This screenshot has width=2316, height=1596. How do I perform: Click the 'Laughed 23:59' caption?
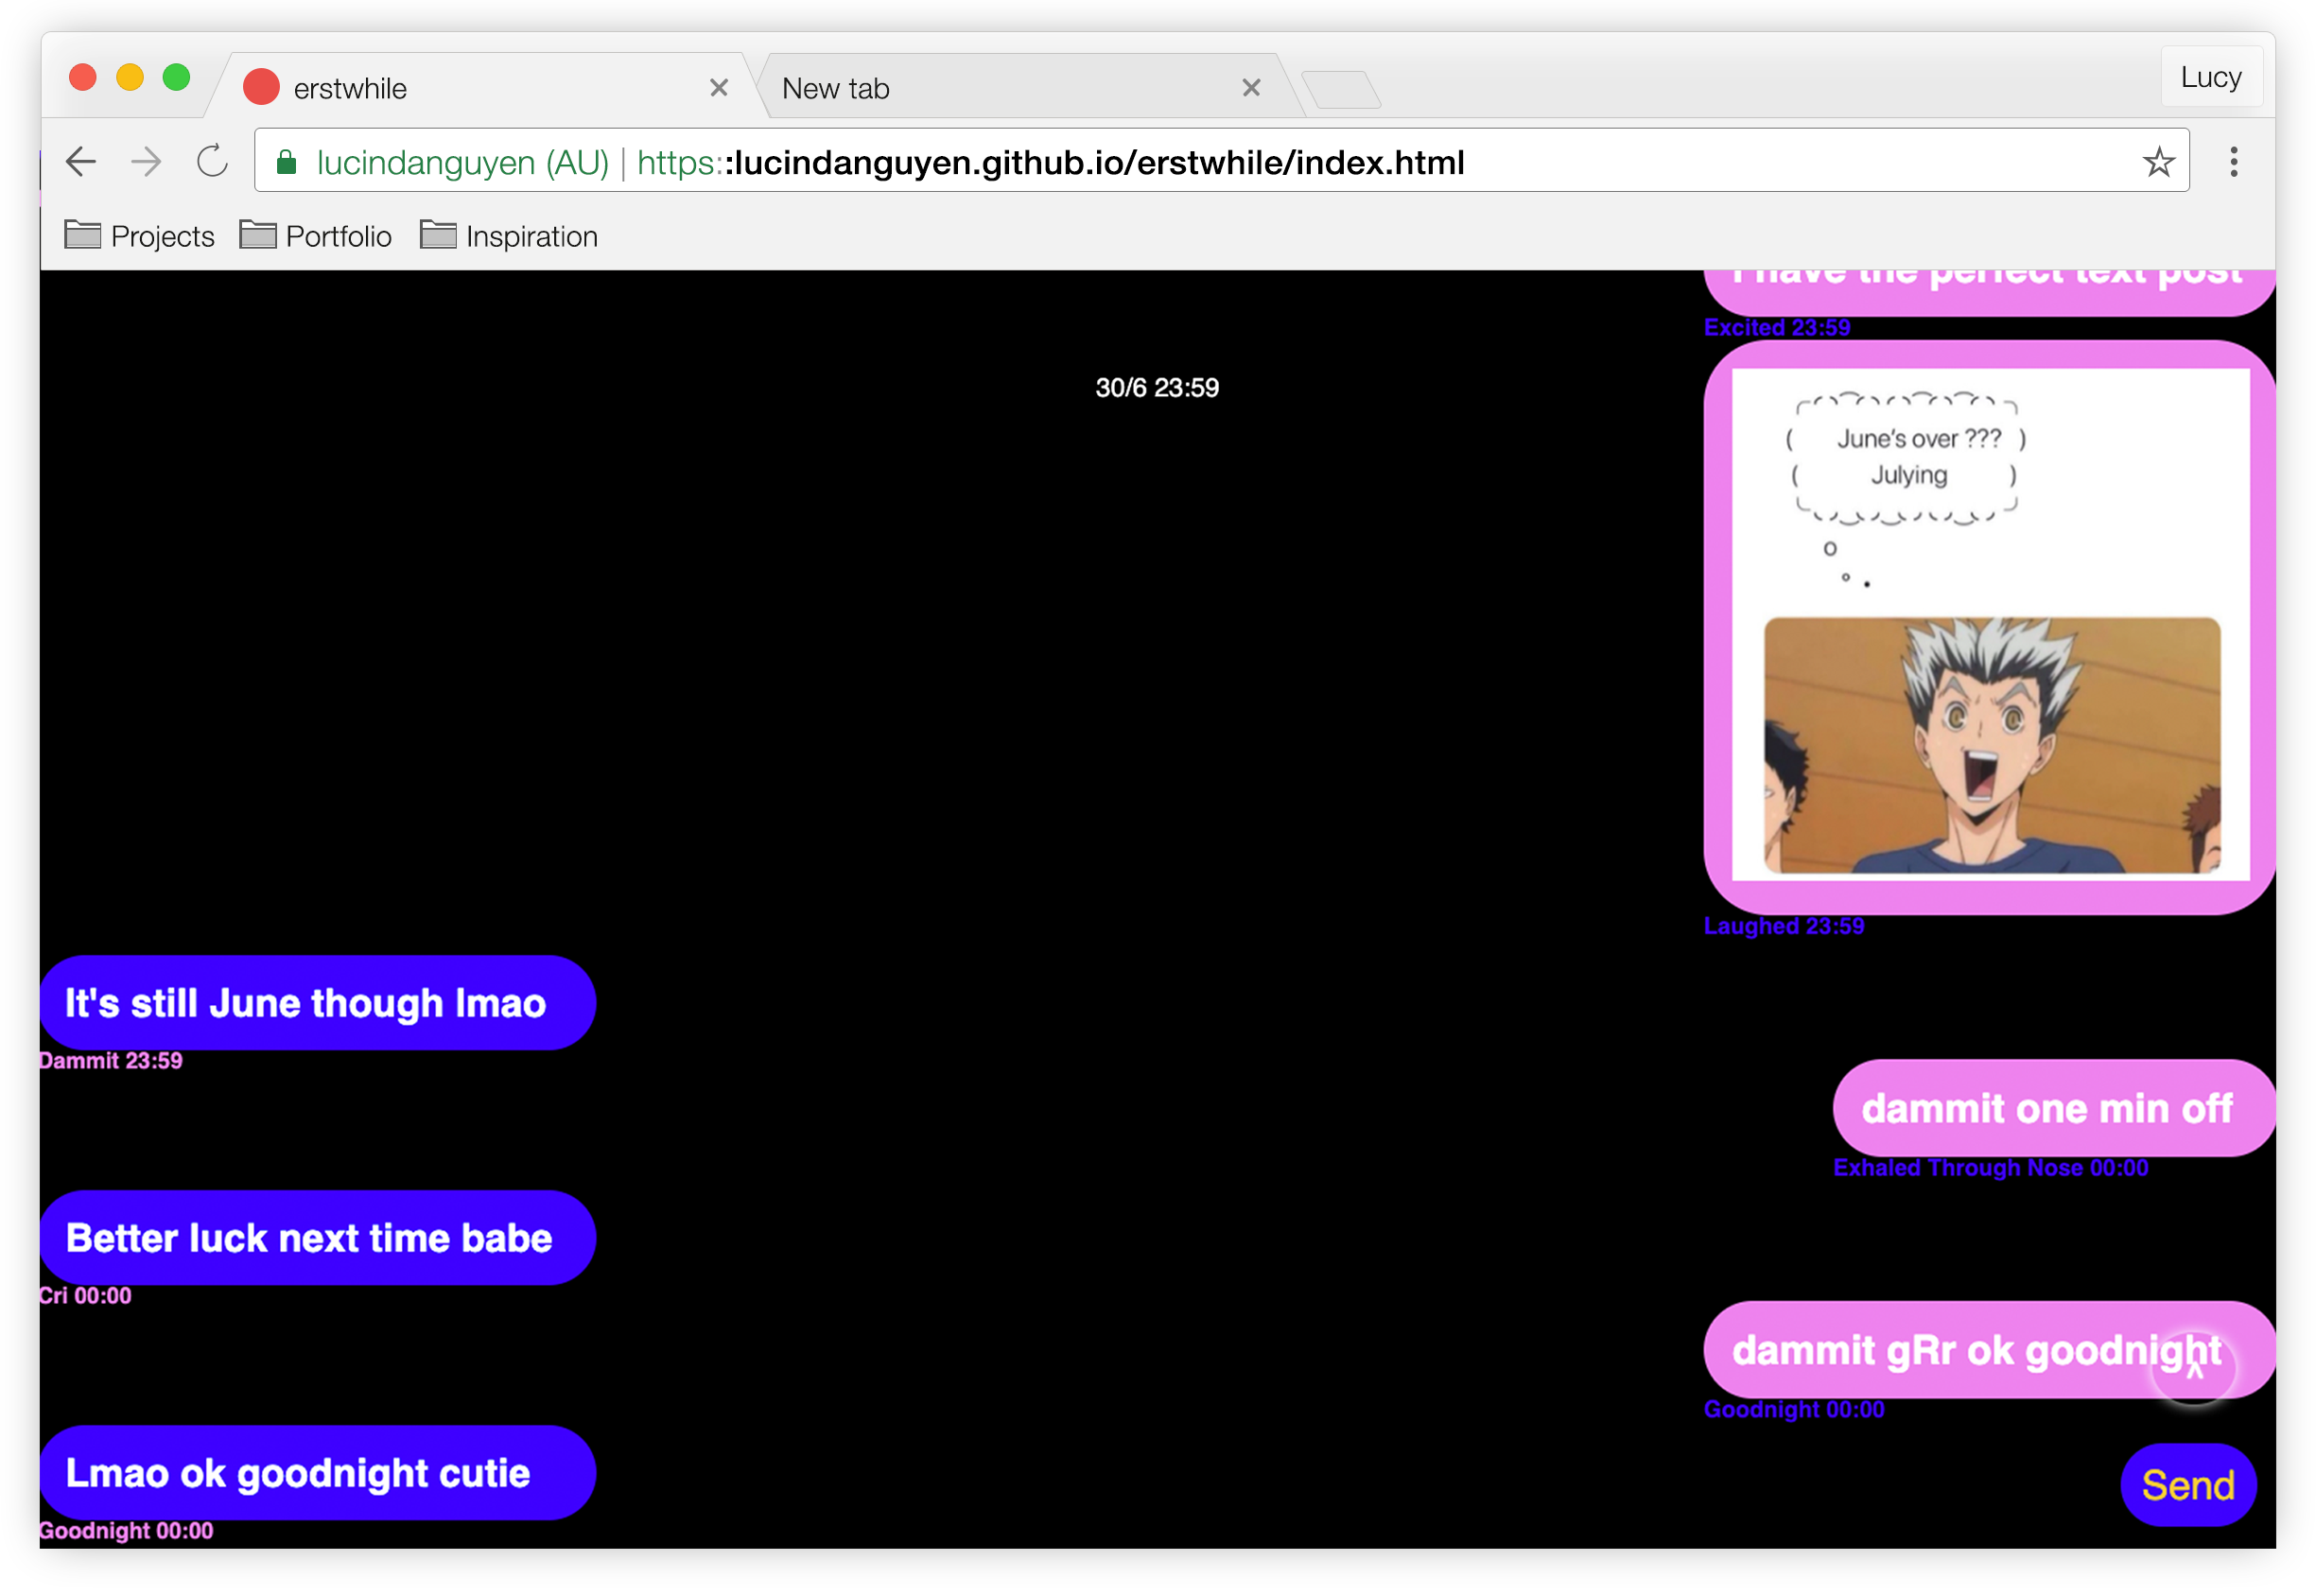tap(1783, 926)
